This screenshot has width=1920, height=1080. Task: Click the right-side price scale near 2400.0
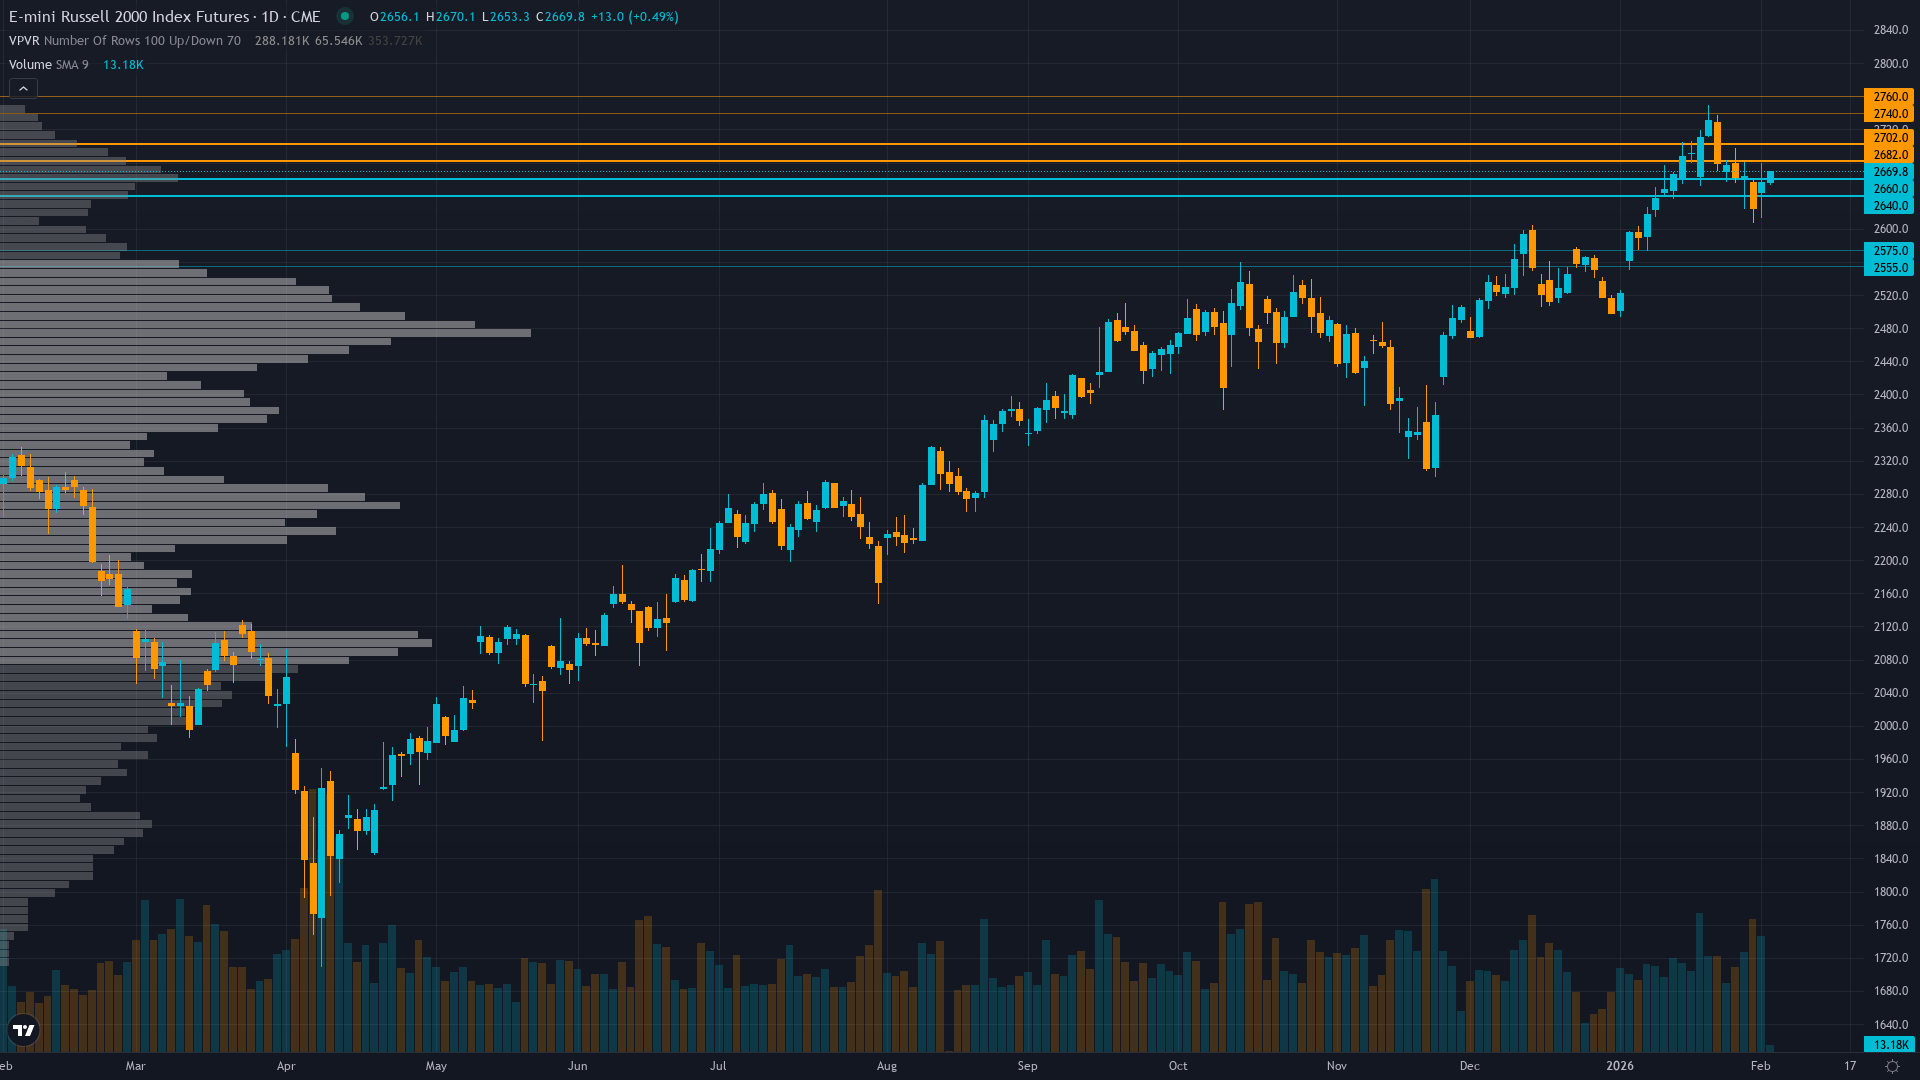1890,395
